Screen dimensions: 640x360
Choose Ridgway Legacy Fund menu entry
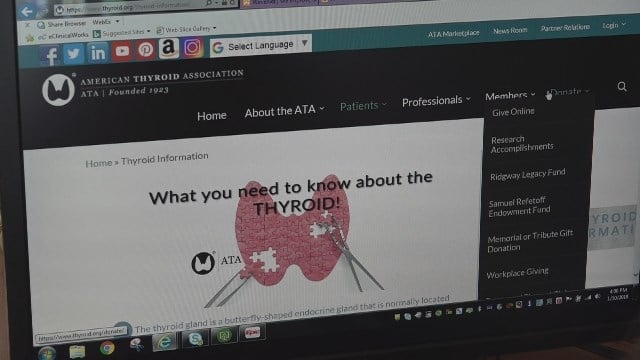(x=527, y=174)
